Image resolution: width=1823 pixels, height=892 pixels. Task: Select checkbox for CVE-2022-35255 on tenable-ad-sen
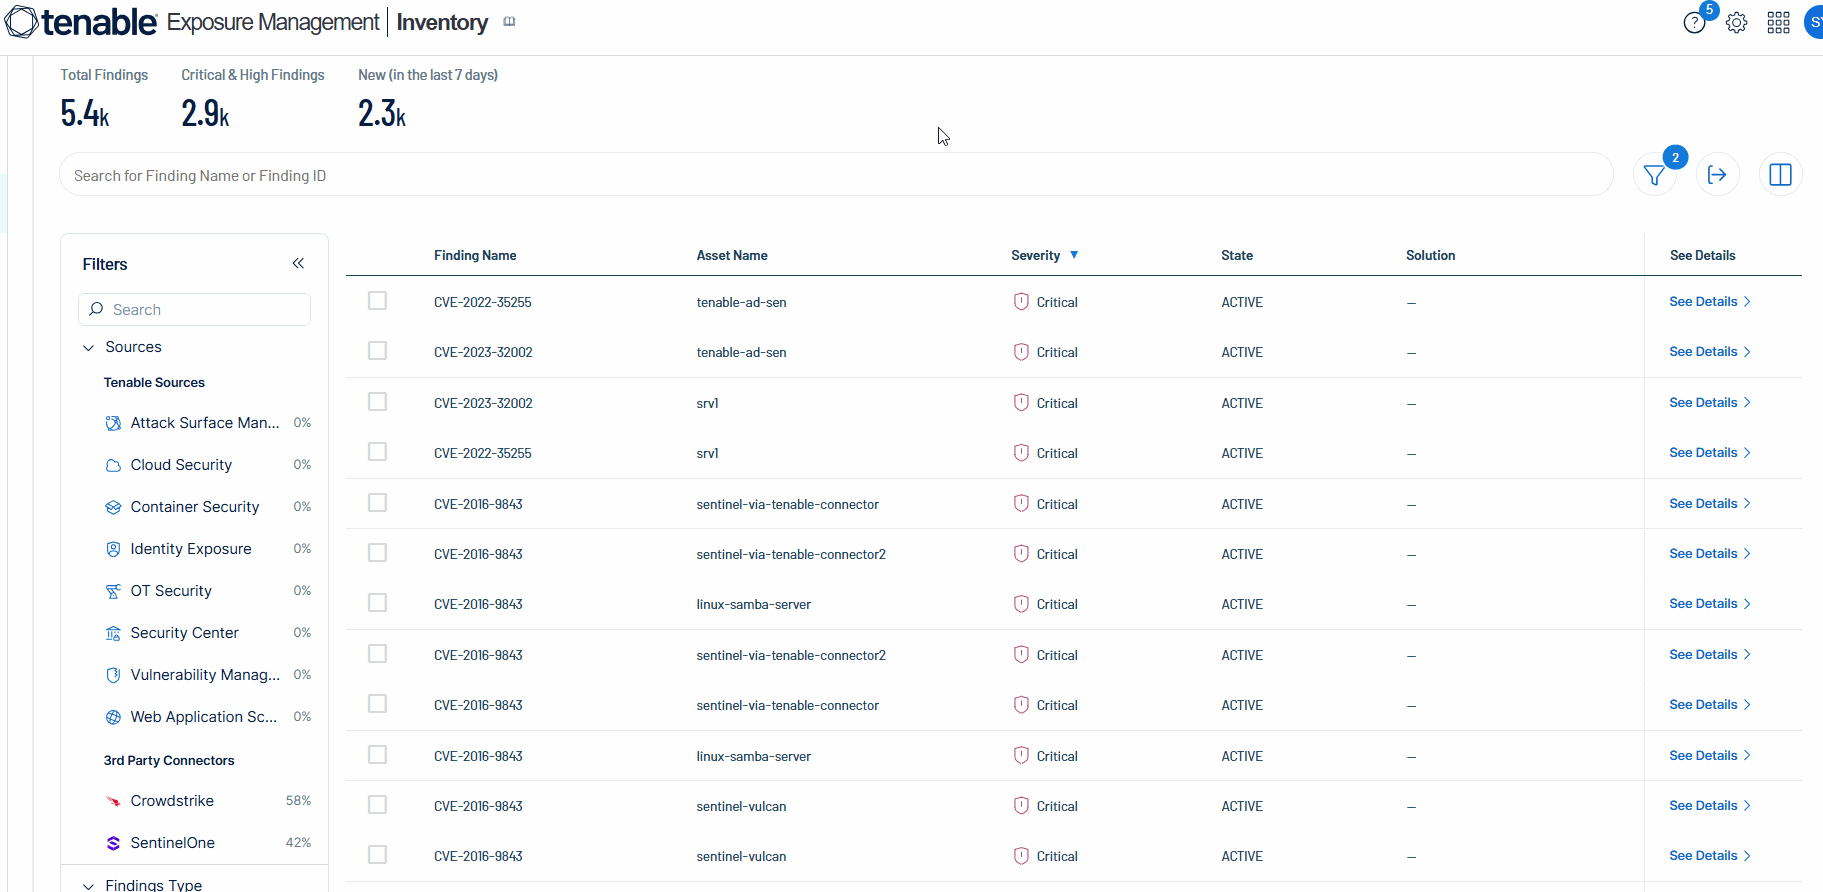pyautogui.click(x=377, y=301)
